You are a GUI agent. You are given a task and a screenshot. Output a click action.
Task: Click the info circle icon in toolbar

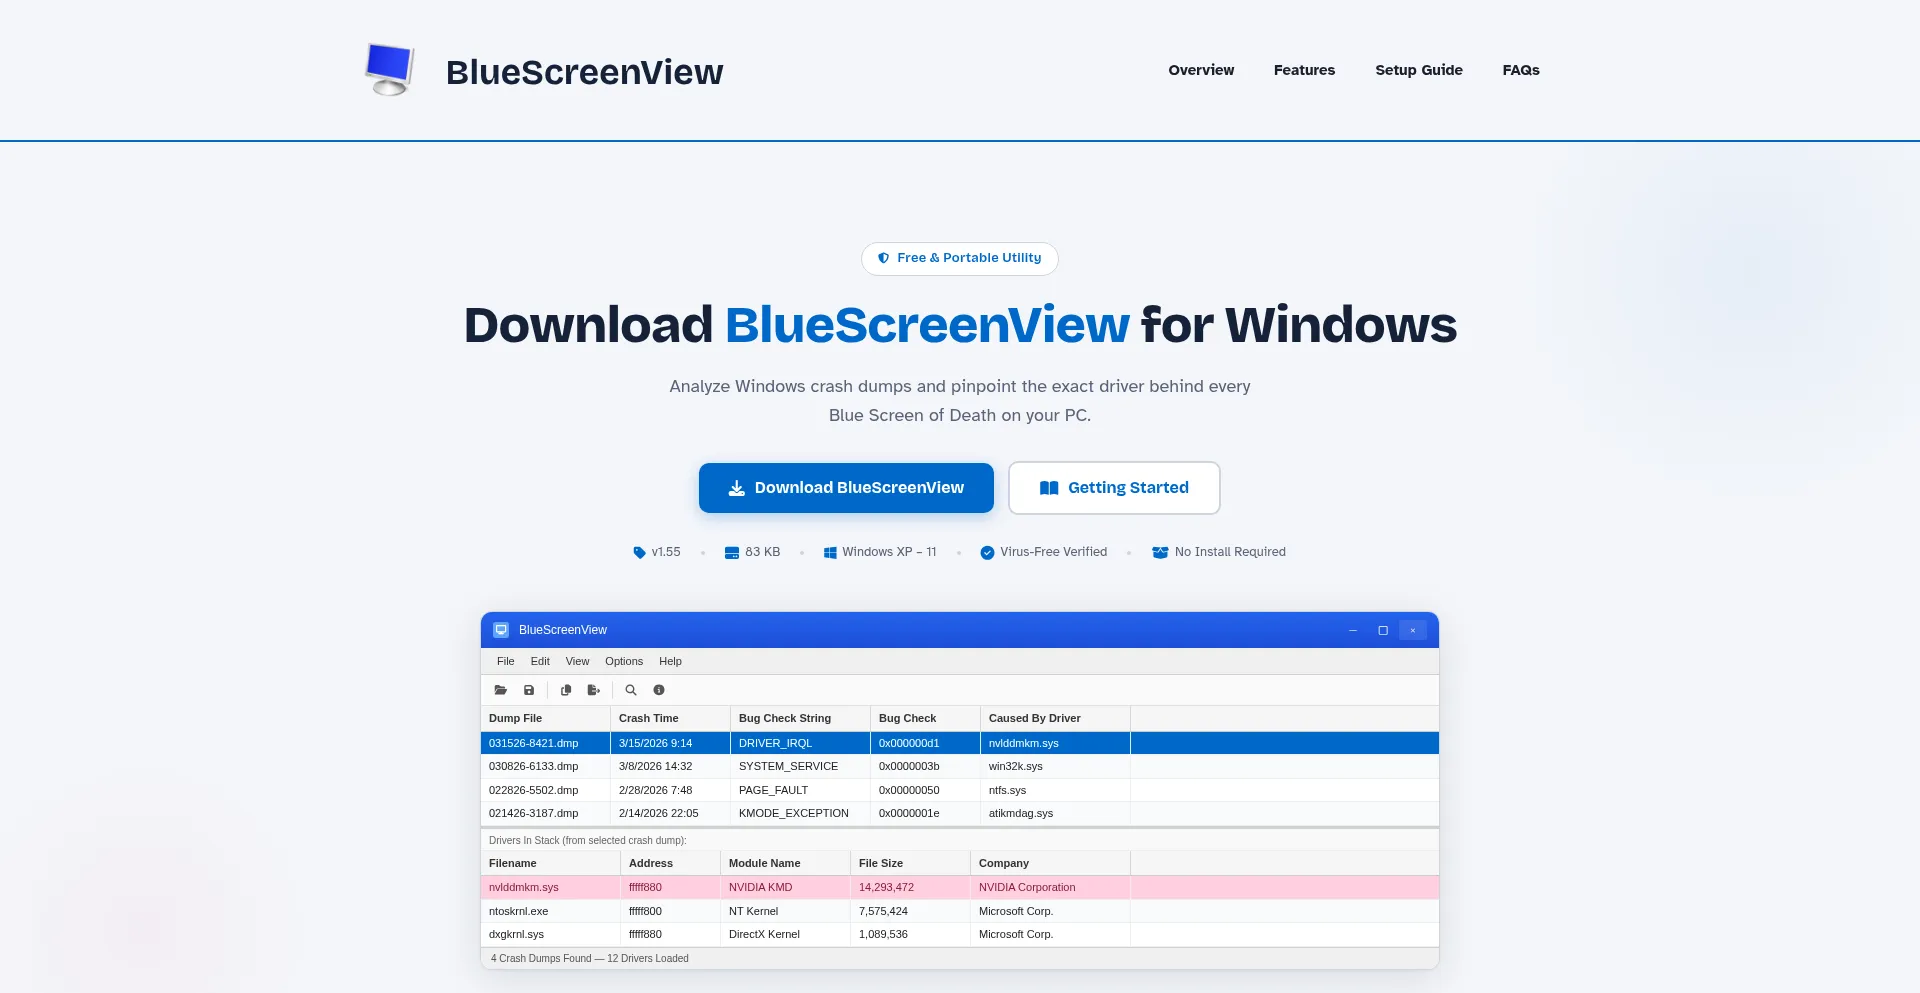coord(659,690)
